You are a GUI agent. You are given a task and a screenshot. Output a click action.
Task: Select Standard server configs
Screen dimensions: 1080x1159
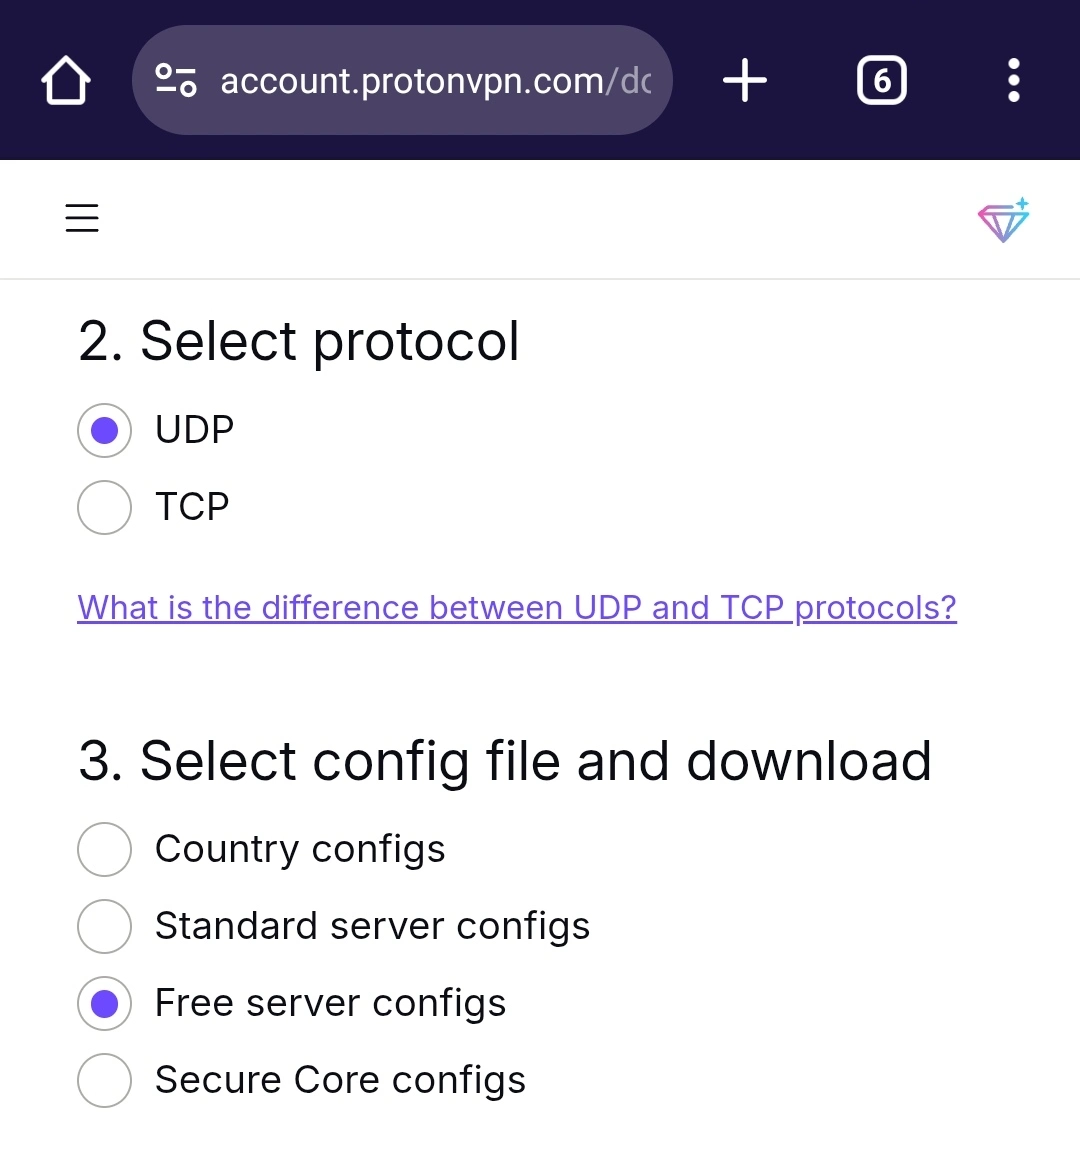(104, 927)
